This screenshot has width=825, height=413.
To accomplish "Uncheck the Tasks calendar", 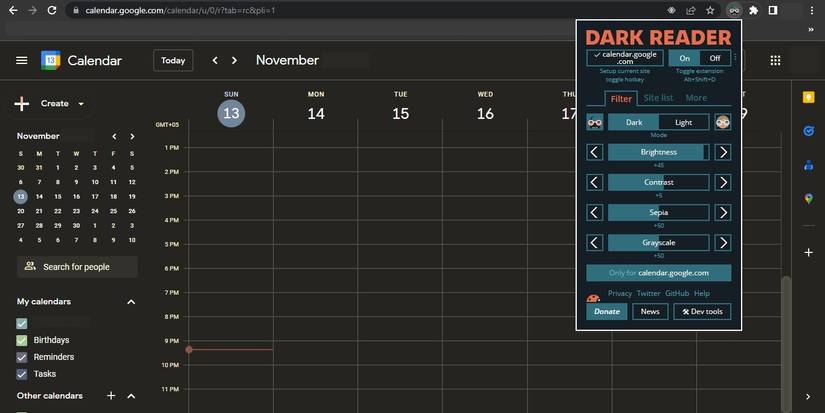I will click(22, 374).
